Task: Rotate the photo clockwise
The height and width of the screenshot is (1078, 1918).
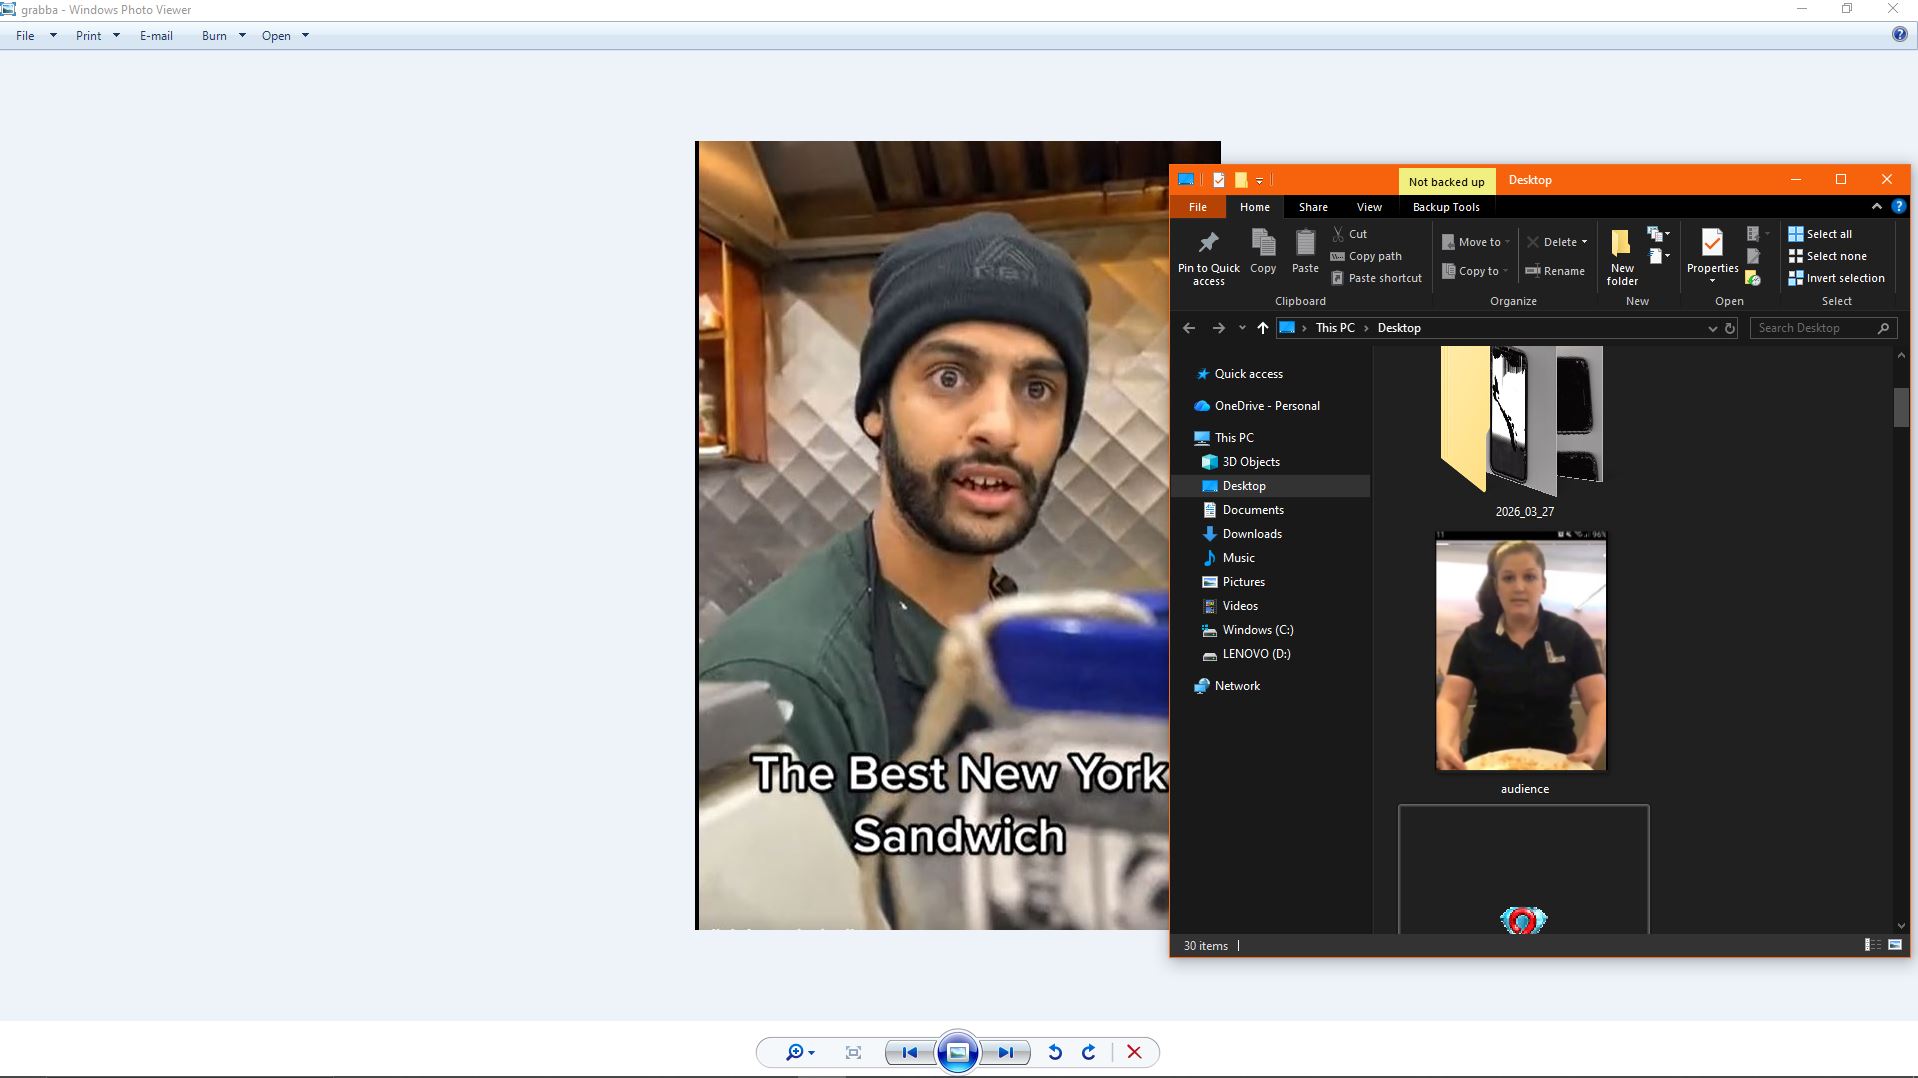Action: click(x=1089, y=1052)
